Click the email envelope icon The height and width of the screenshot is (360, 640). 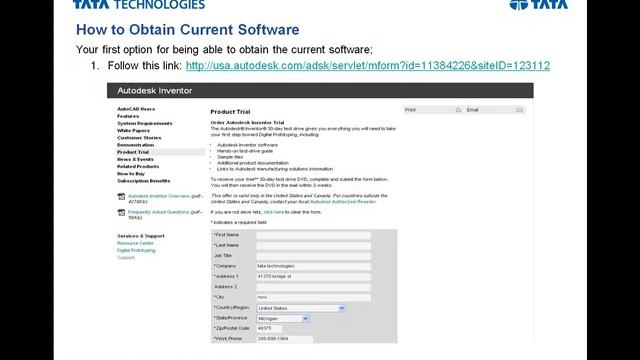coord(519,110)
